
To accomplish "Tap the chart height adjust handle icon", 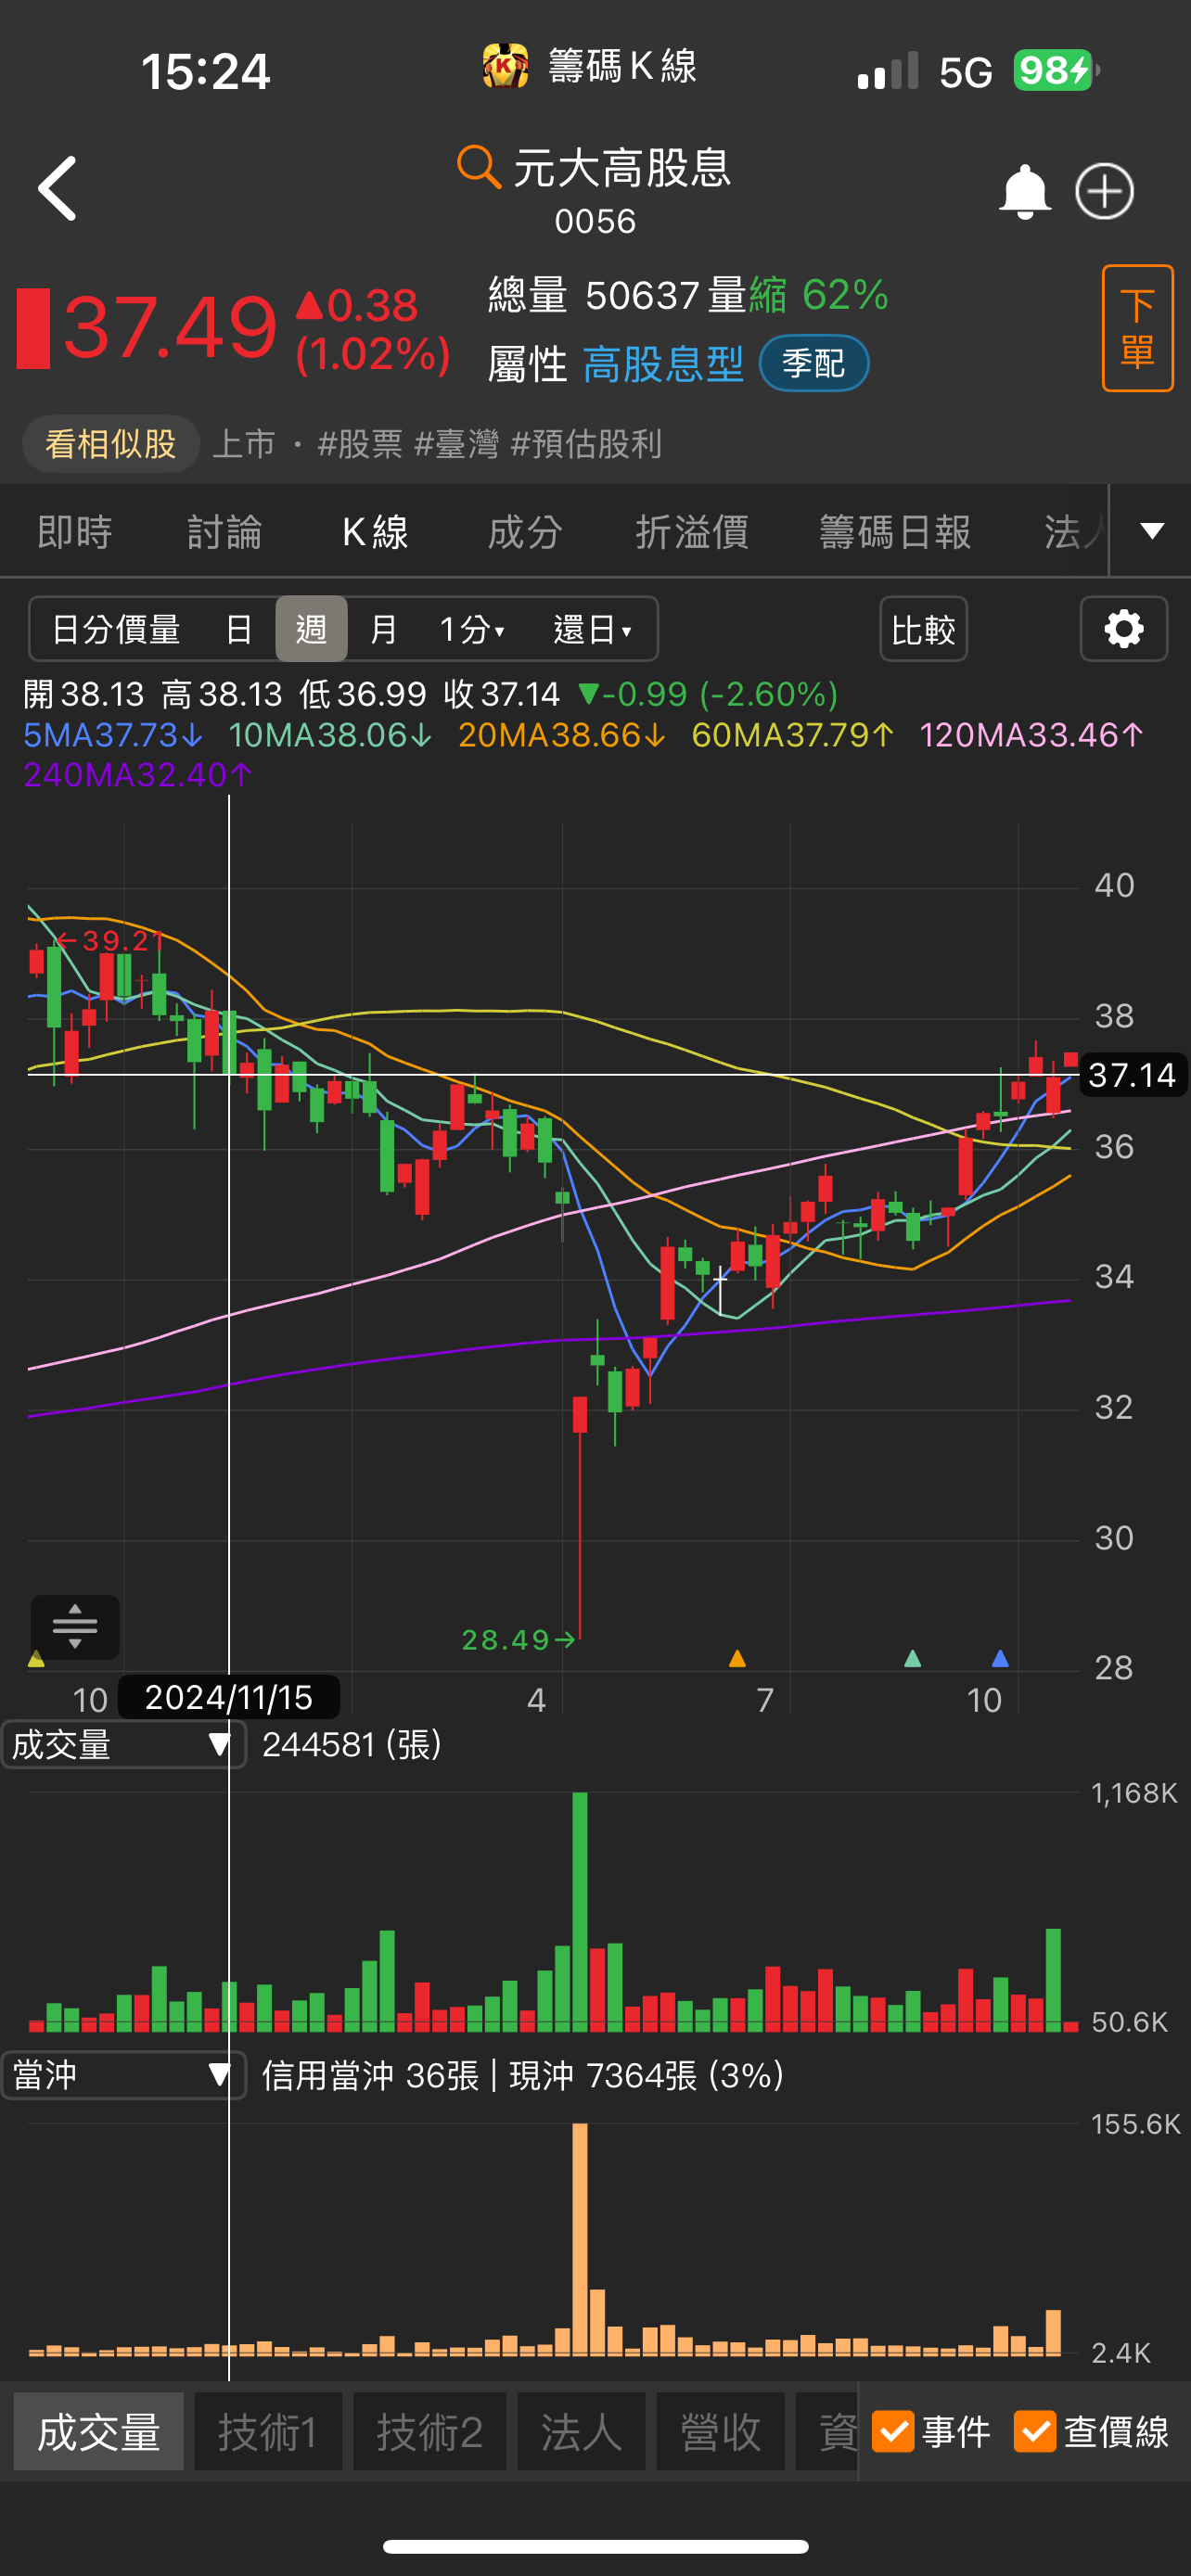I will (x=75, y=1626).
